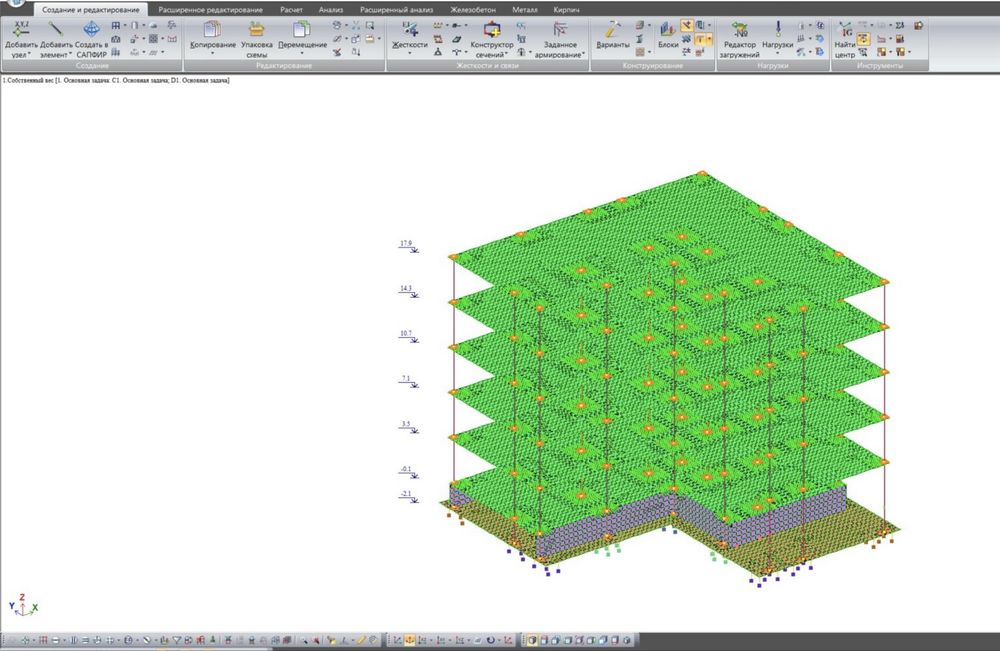Expand the Добавить элемент dropdown arrow
1000x651 pixels.
click(70, 55)
